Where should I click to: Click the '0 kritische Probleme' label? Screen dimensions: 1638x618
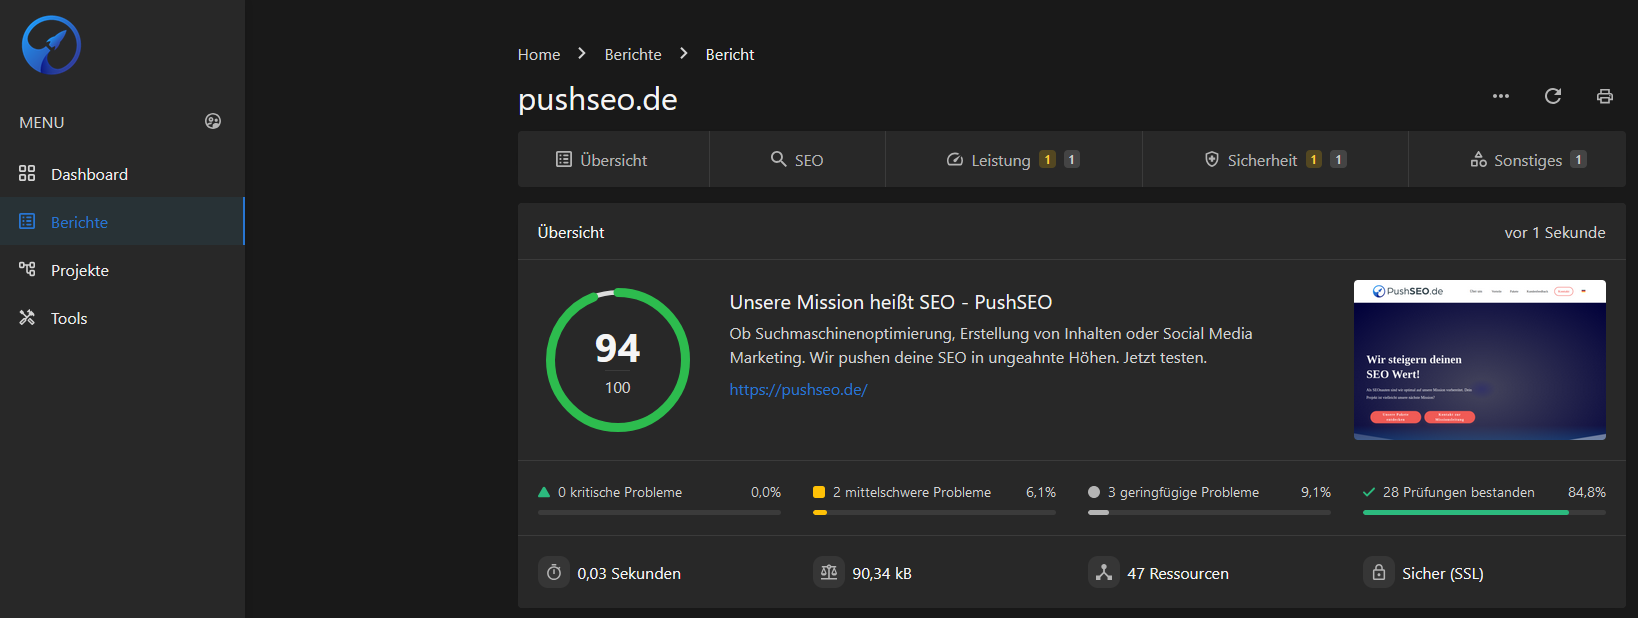(x=620, y=492)
